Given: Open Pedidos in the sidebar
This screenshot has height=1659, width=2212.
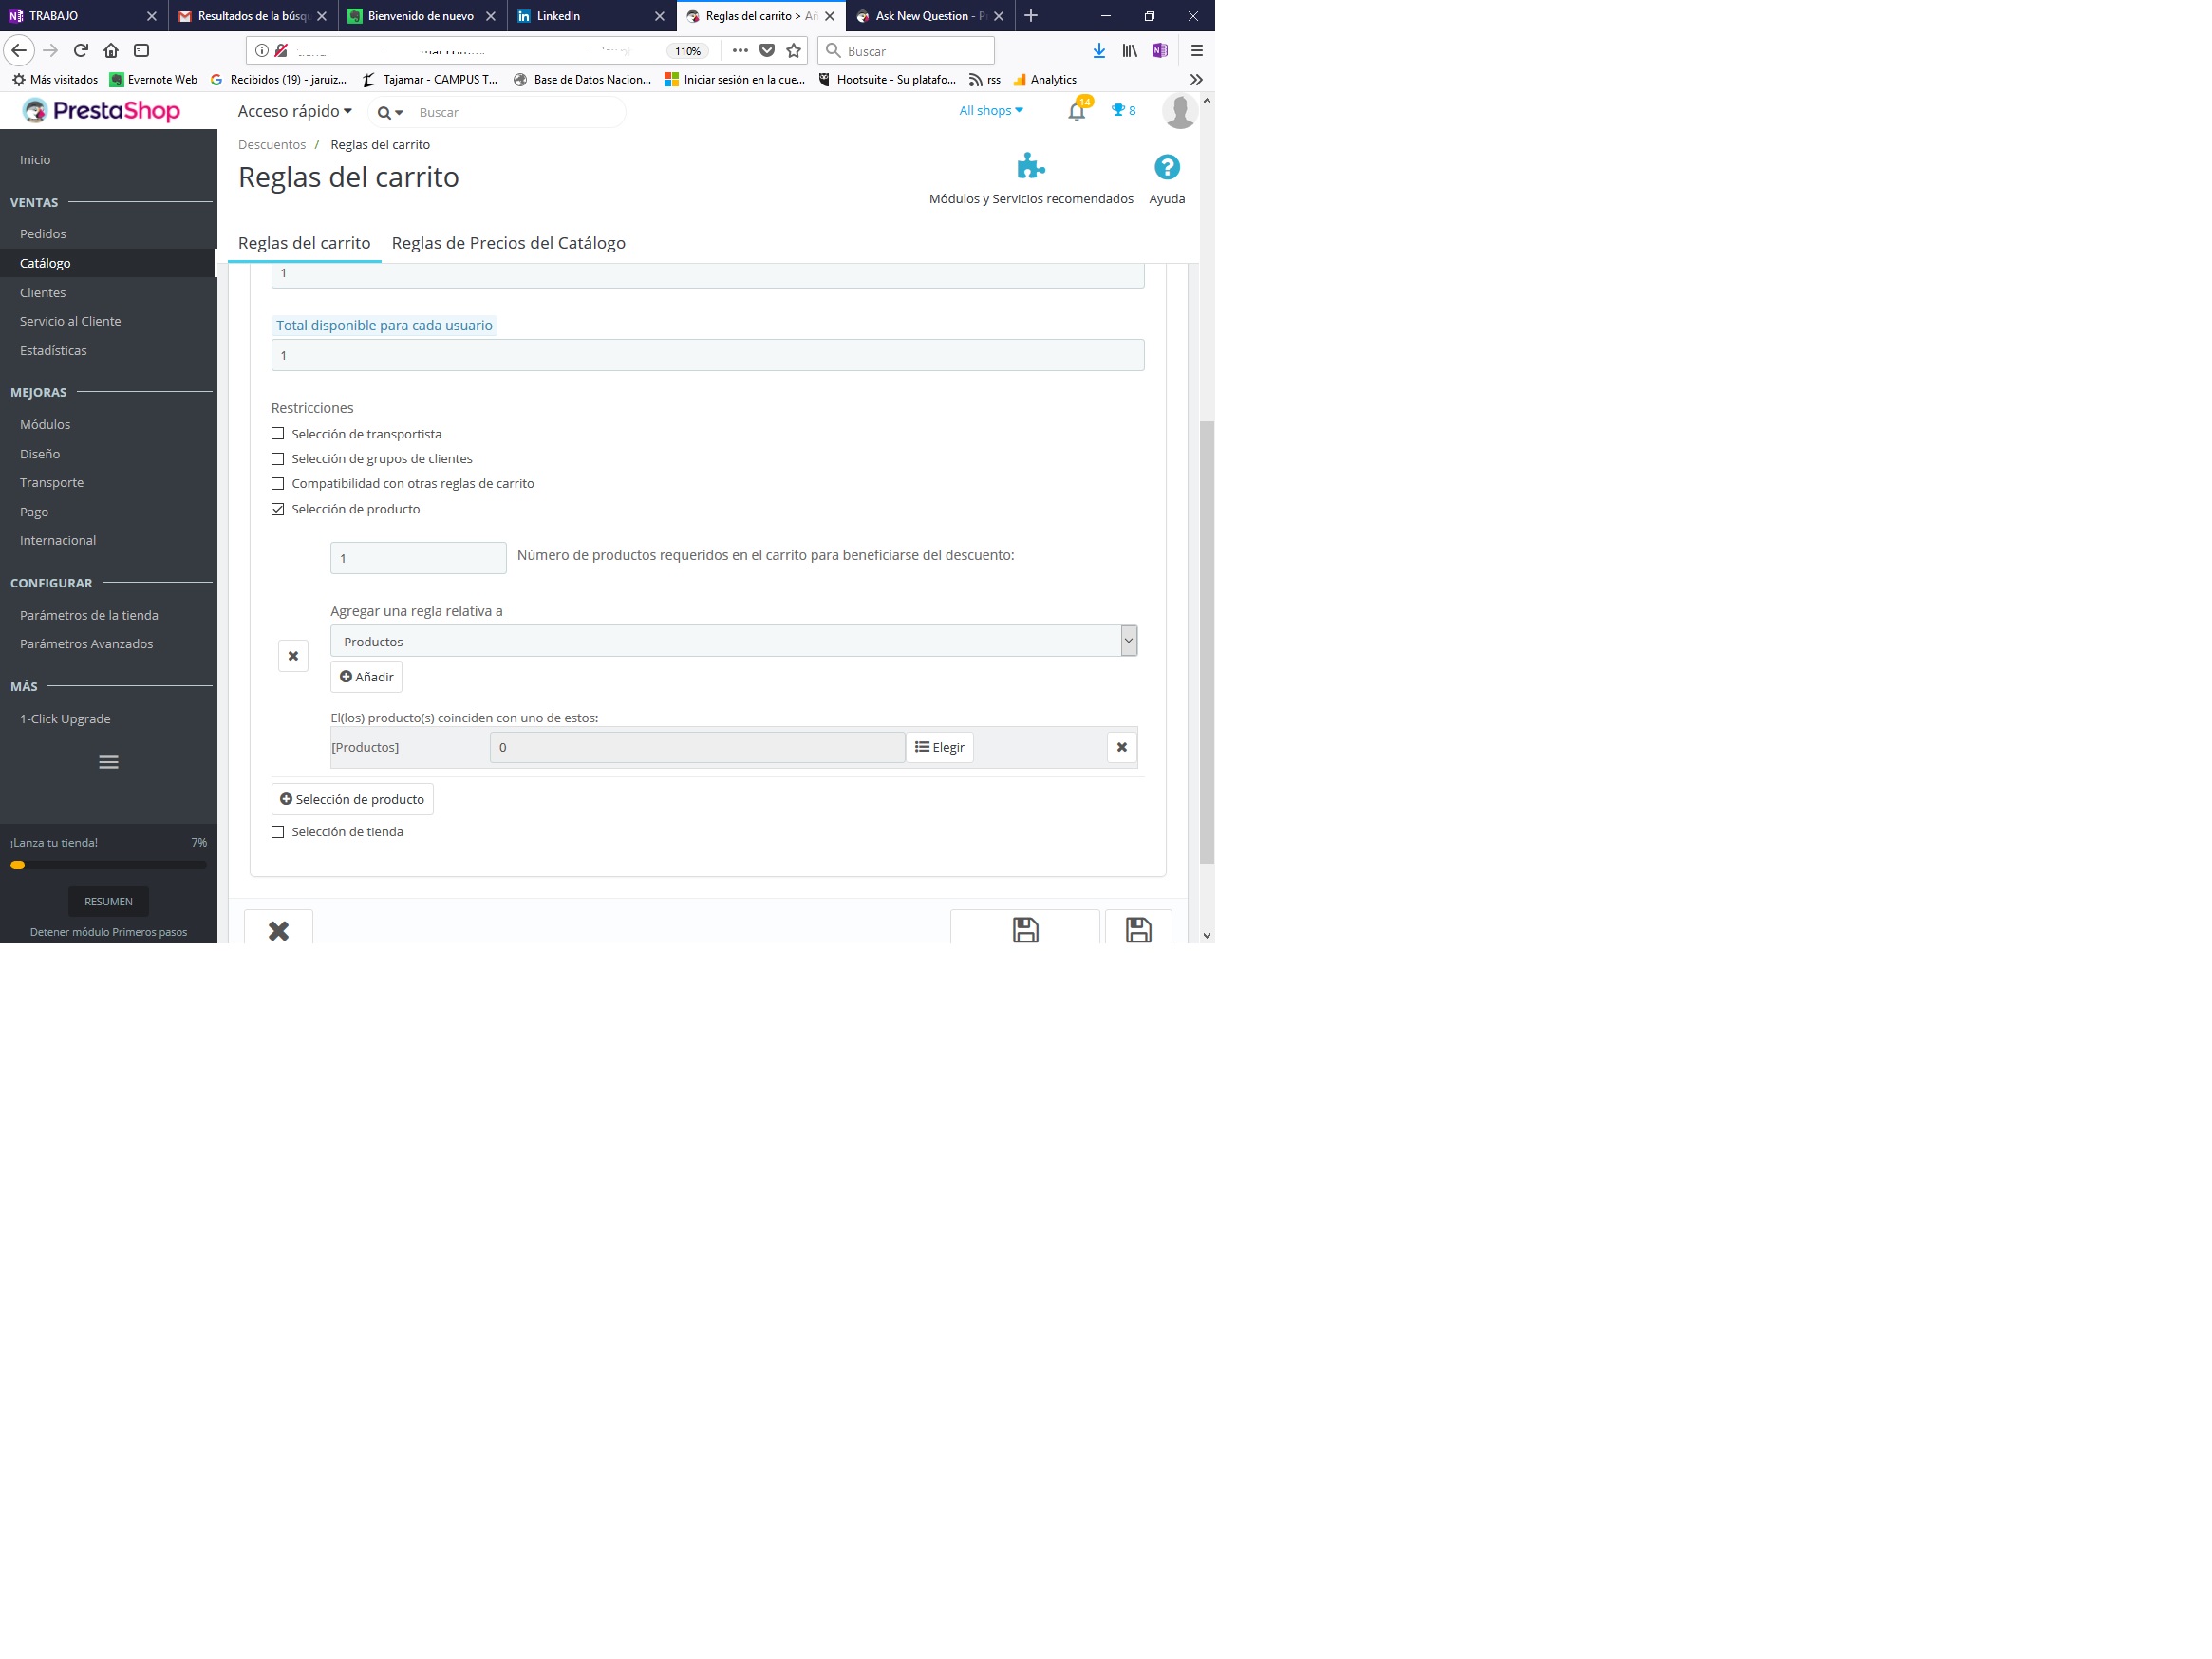Looking at the screenshot, I should point(43,234).
